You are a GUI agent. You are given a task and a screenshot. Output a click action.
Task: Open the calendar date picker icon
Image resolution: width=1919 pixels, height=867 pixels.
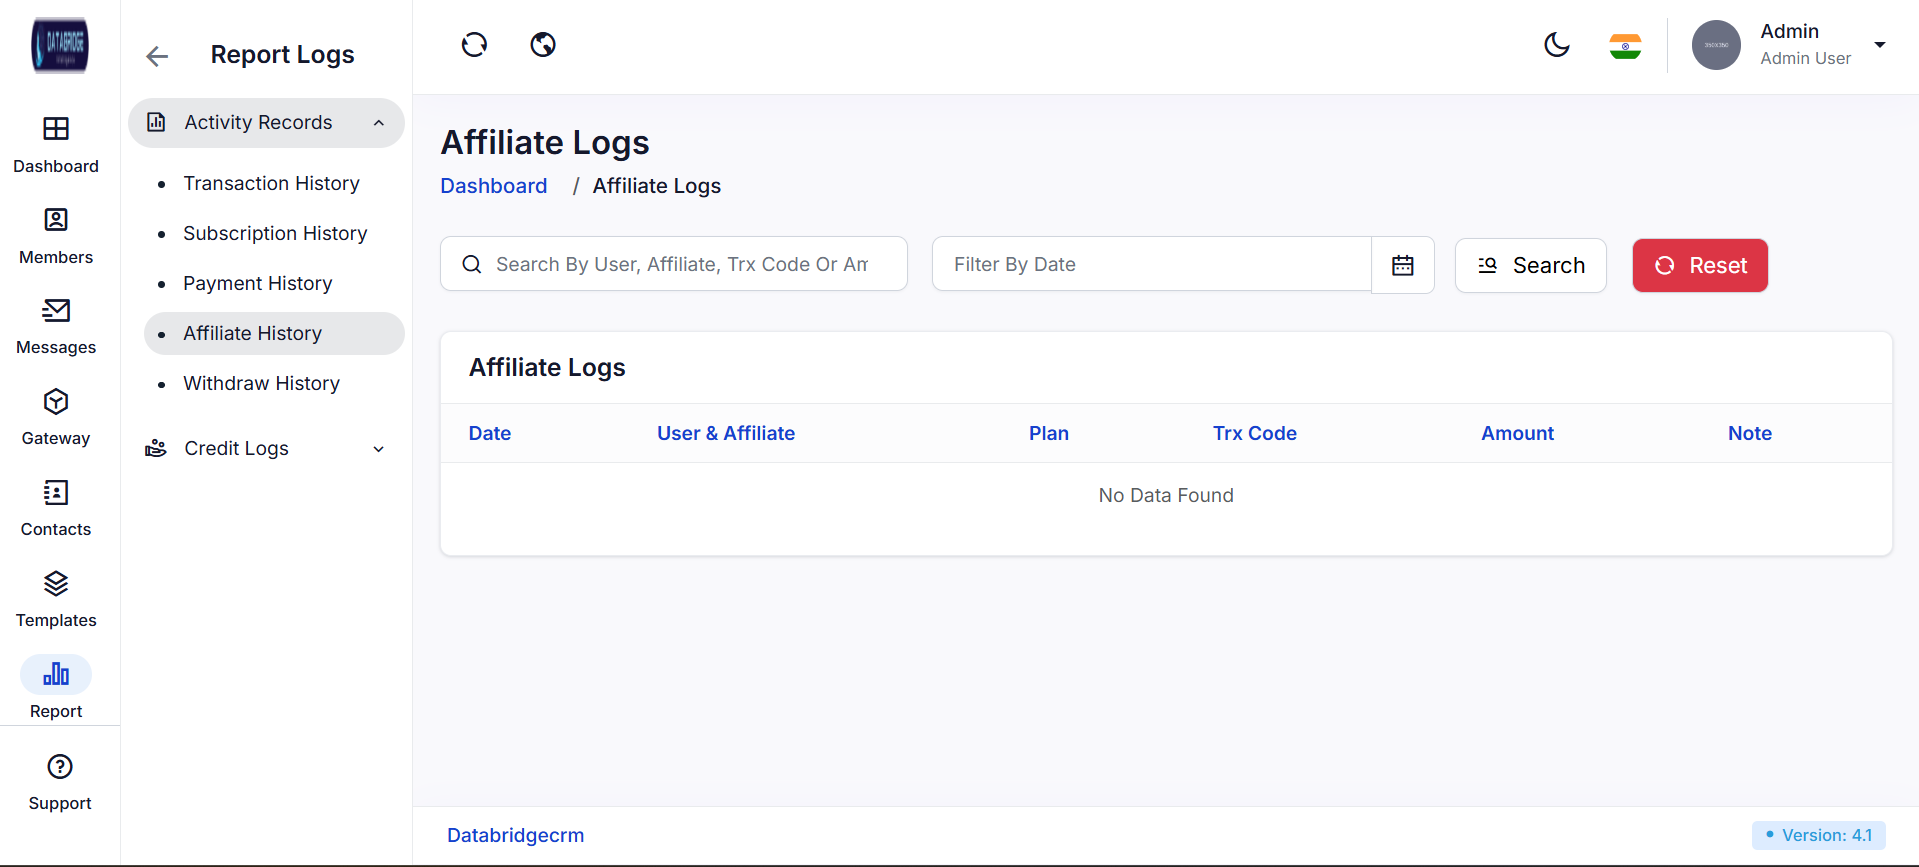click(1403, 265)
